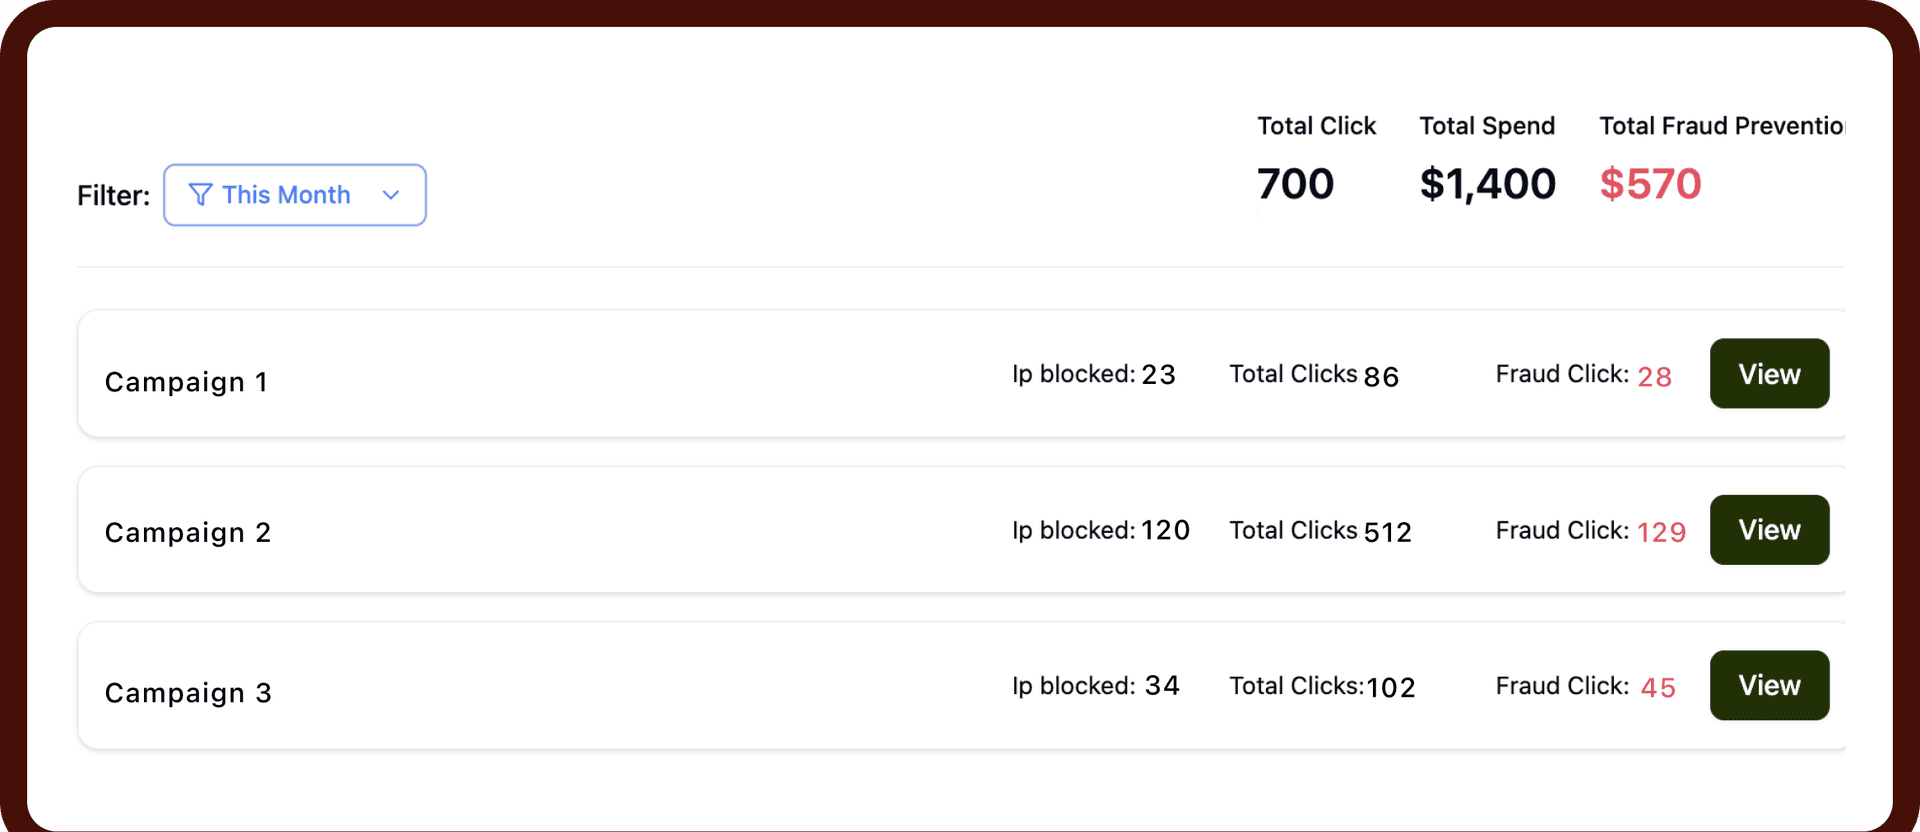Select the Campaign 2 title

[x=188, y=533]
